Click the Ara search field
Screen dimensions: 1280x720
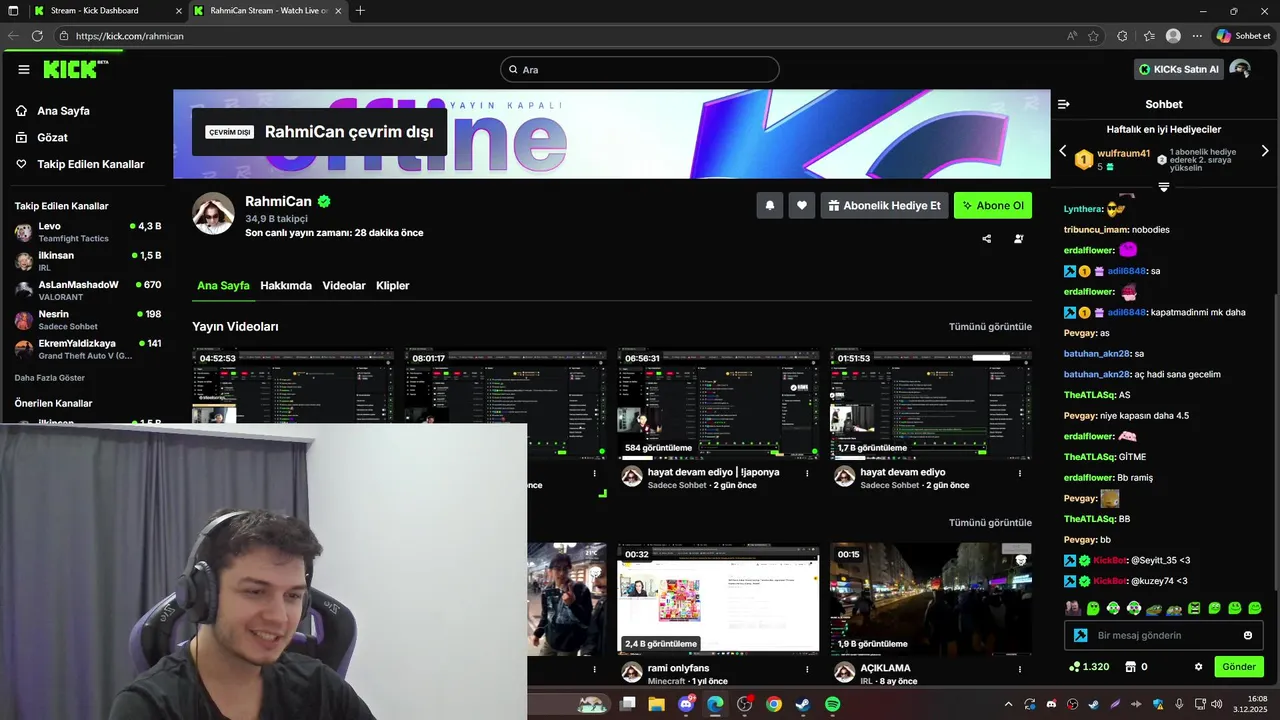click(640, 70)
